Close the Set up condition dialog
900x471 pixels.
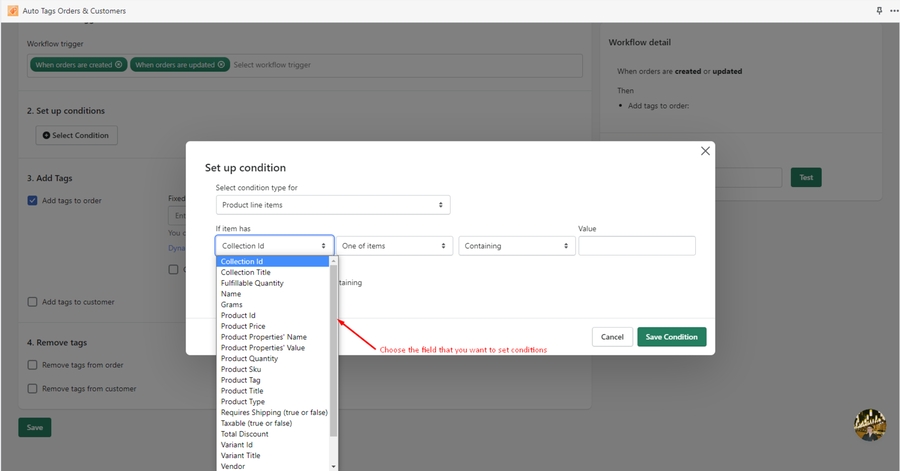(705, 151)
